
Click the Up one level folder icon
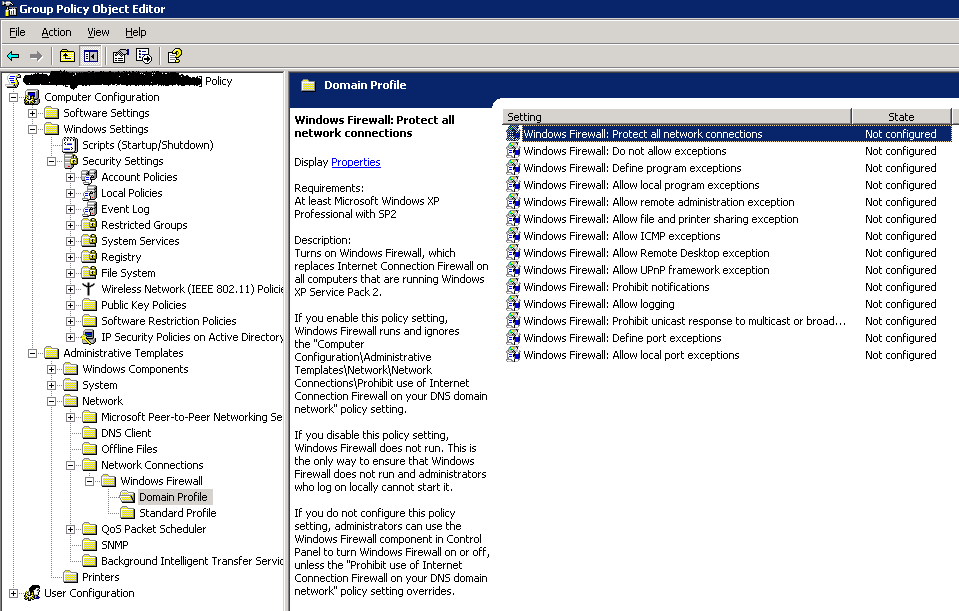click(67, 56)
